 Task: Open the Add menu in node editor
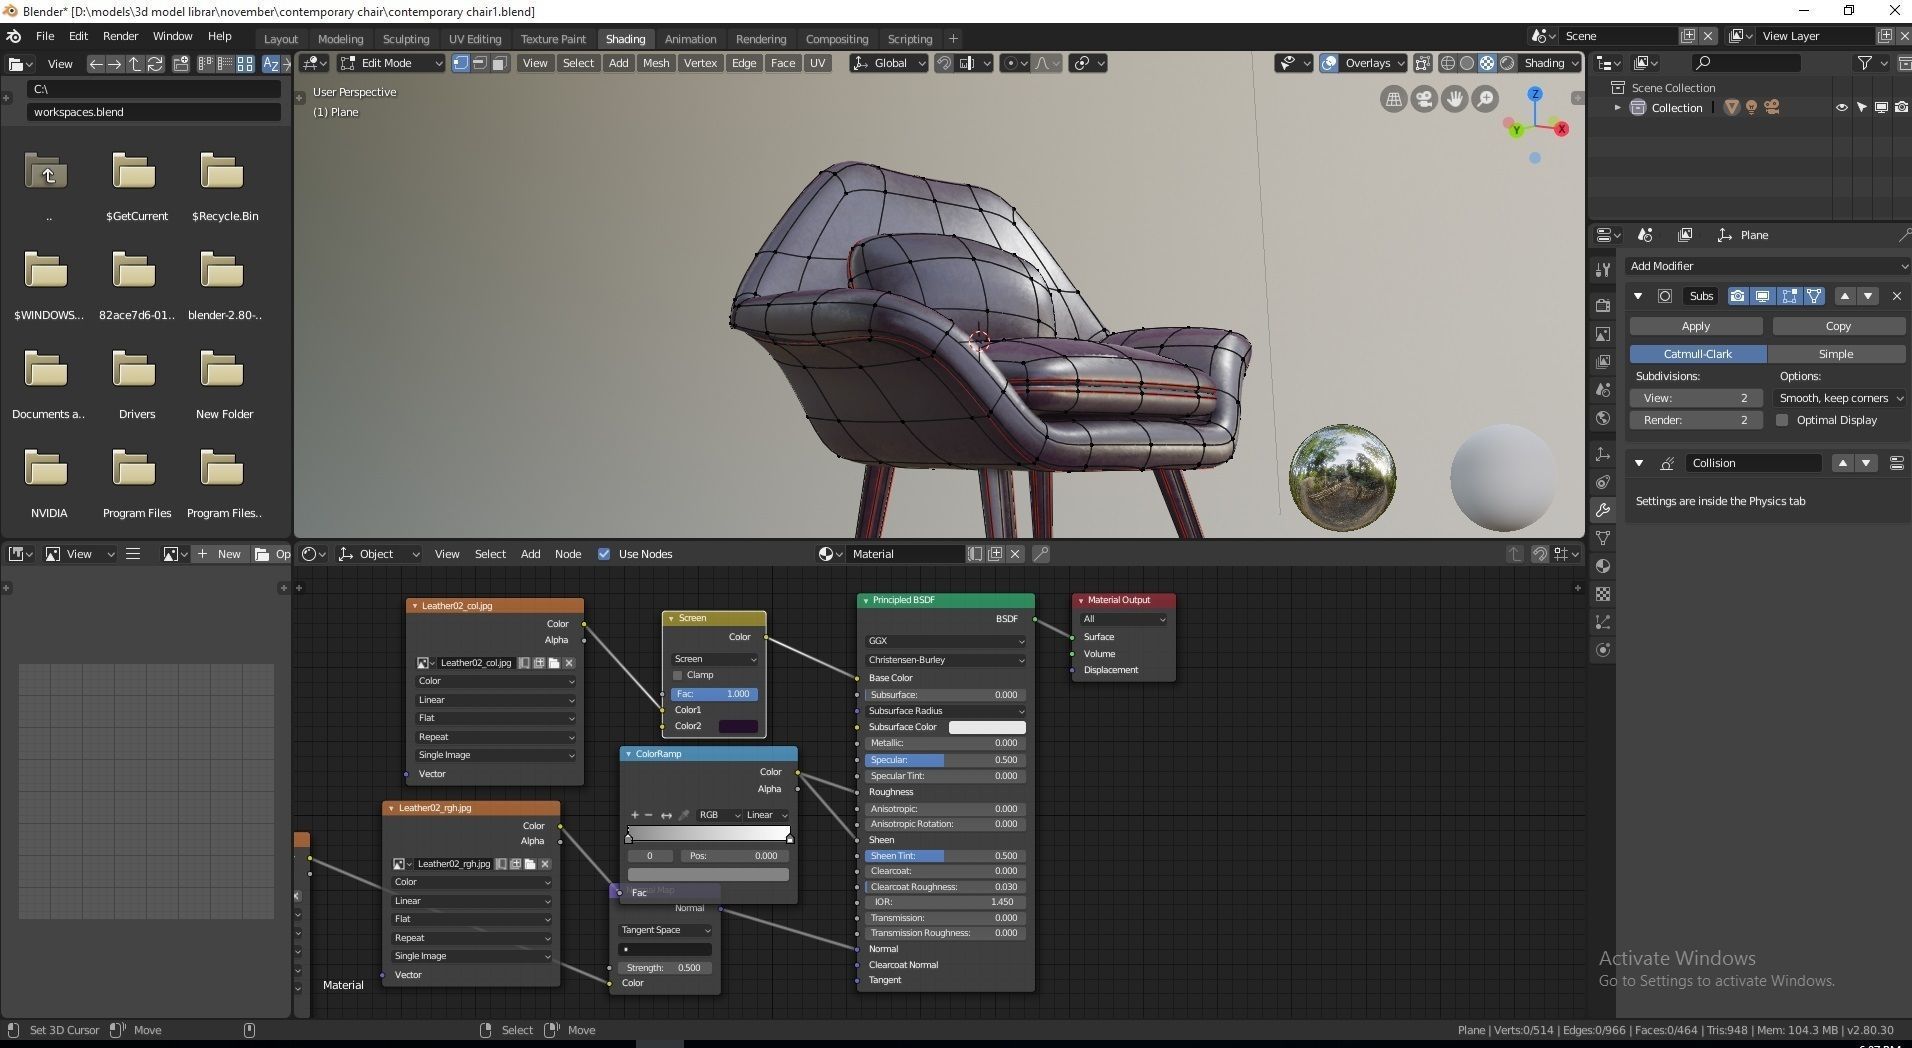[x=530, y=554]
